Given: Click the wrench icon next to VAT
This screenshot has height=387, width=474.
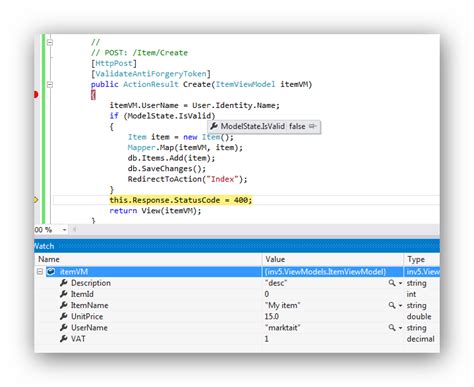Looking at the screenshot, I should pyautogui.click(x=64, y=339).
